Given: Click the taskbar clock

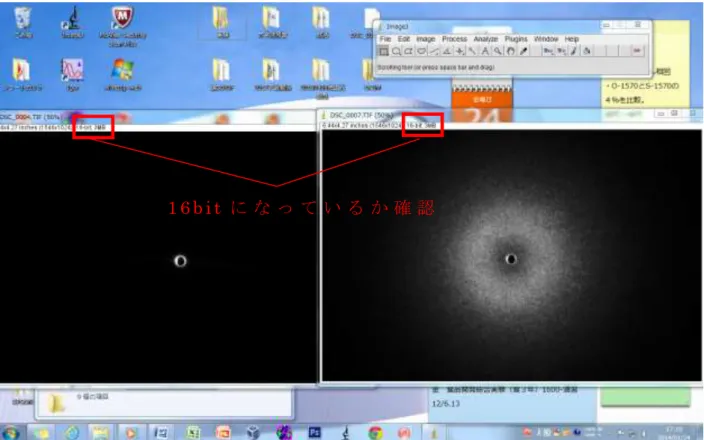Looking at the screenshot, I should tap(672, 433).
